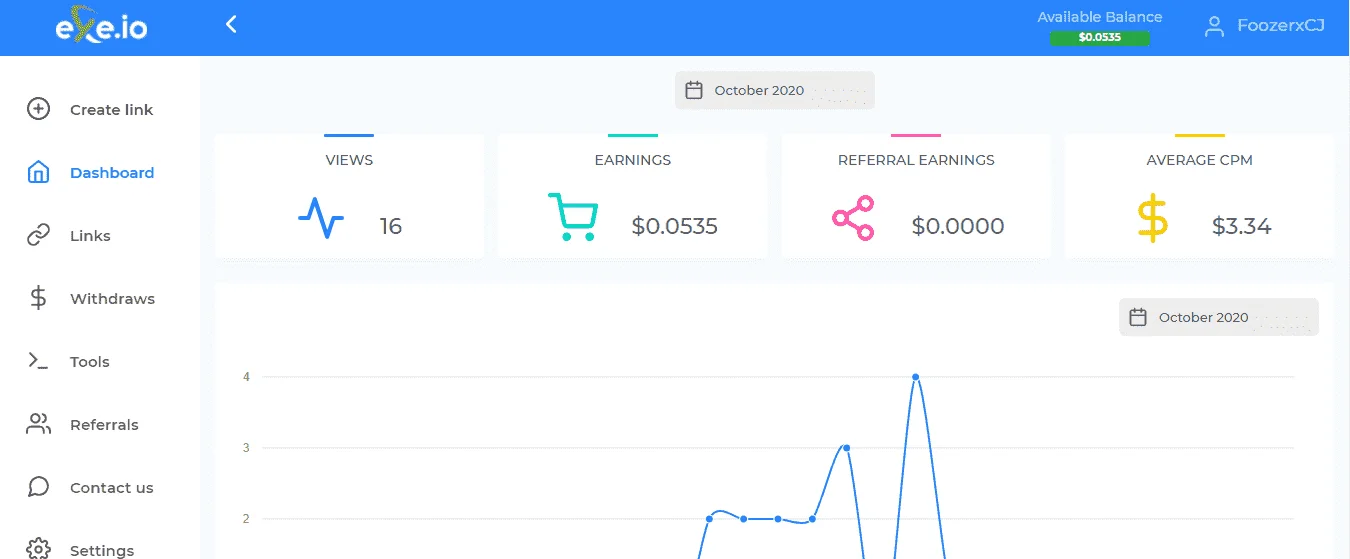This screenshot has width=1350, height=559.
Task: Open the Withdraws menu item
Action: 112,298
